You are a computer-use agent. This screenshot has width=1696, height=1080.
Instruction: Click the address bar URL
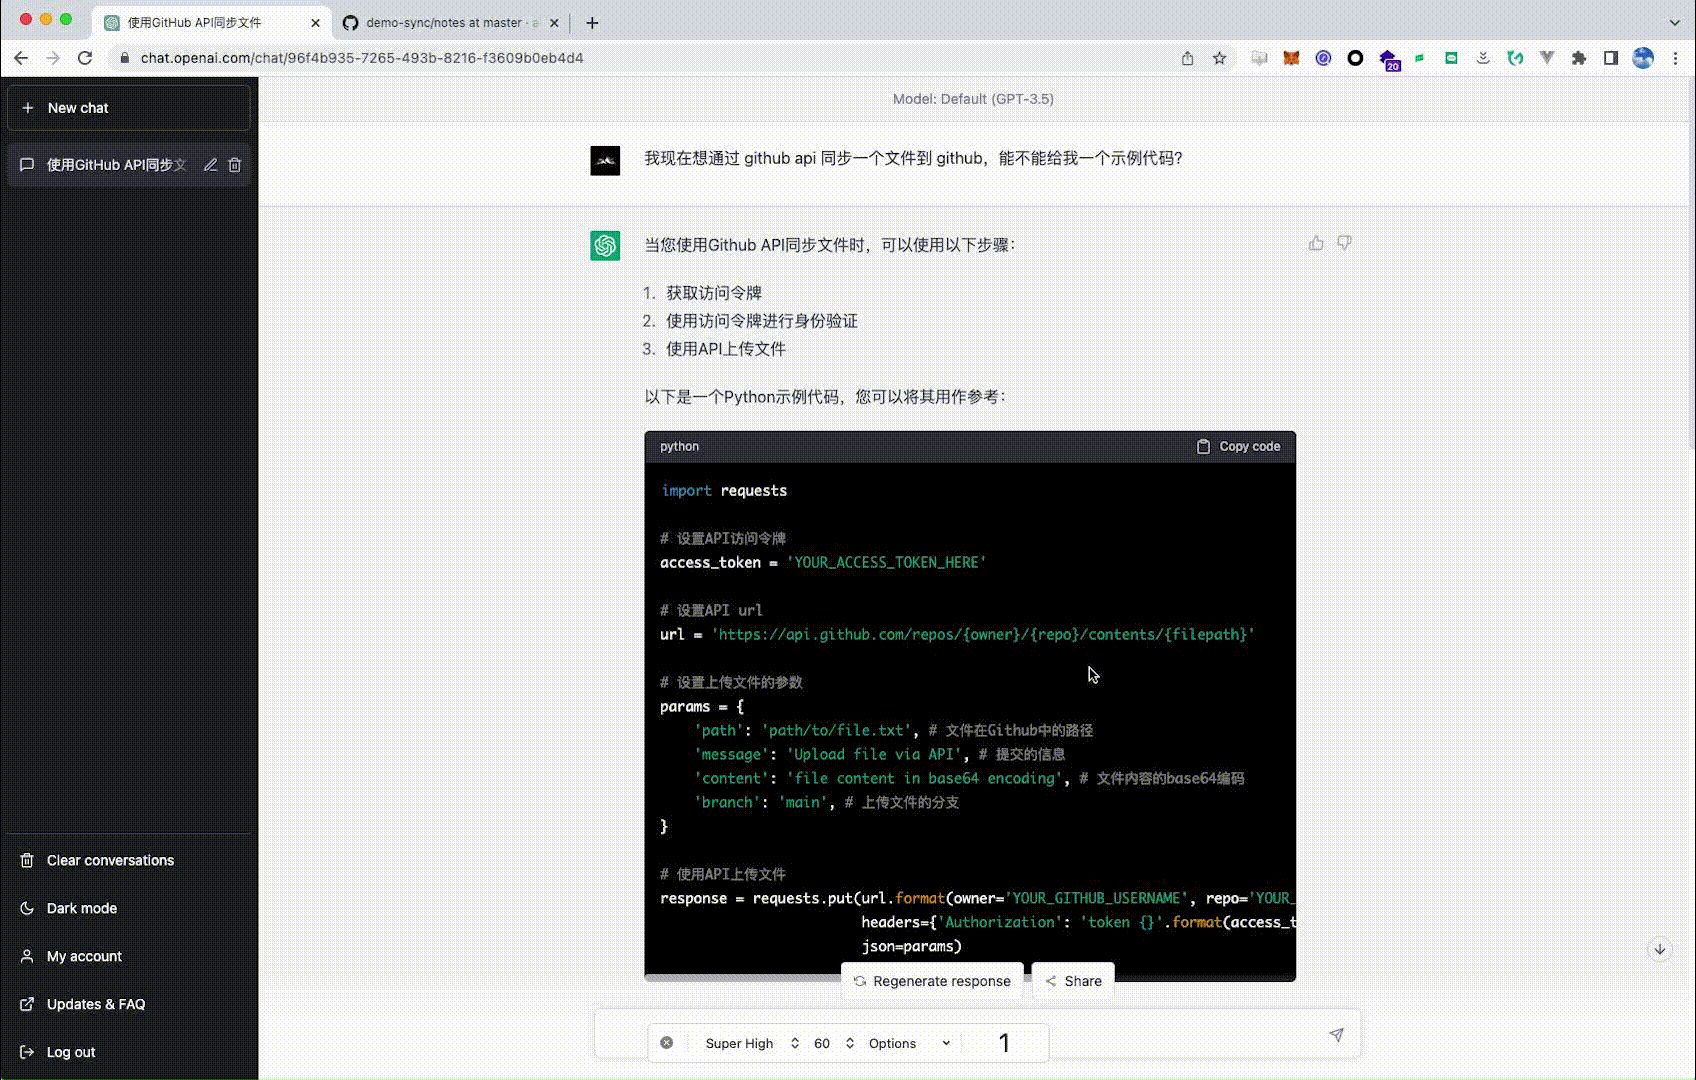pyautogui.click(x=362, y=58)
